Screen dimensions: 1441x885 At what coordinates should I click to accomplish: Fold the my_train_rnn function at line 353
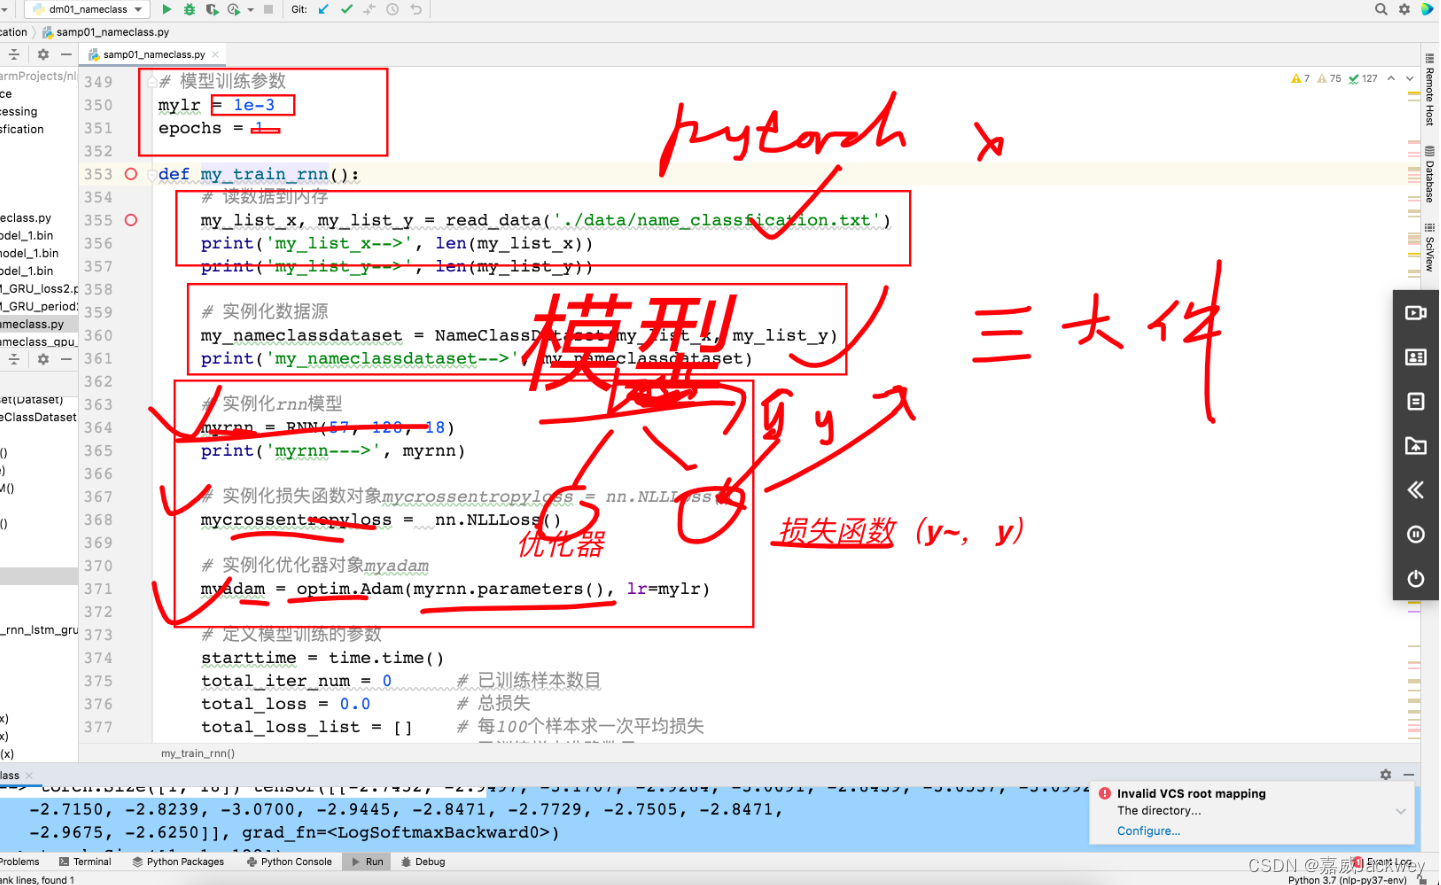click(153, 174)
